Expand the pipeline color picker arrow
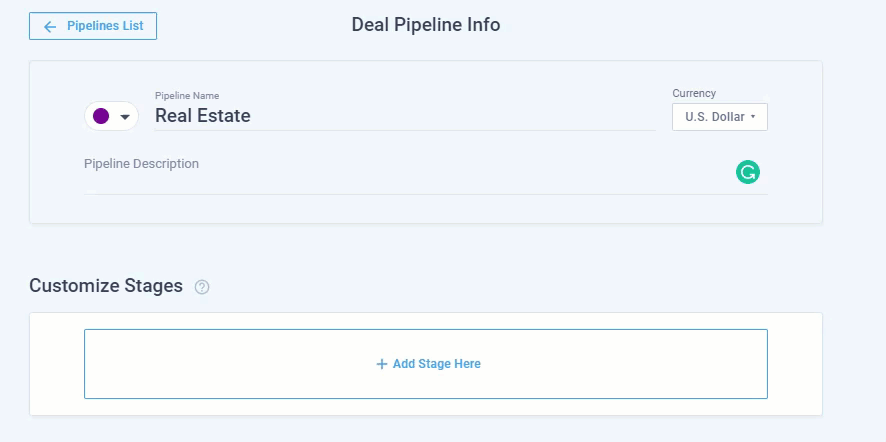The width and height of the screenshot is (886, 442). coord(125,117)
